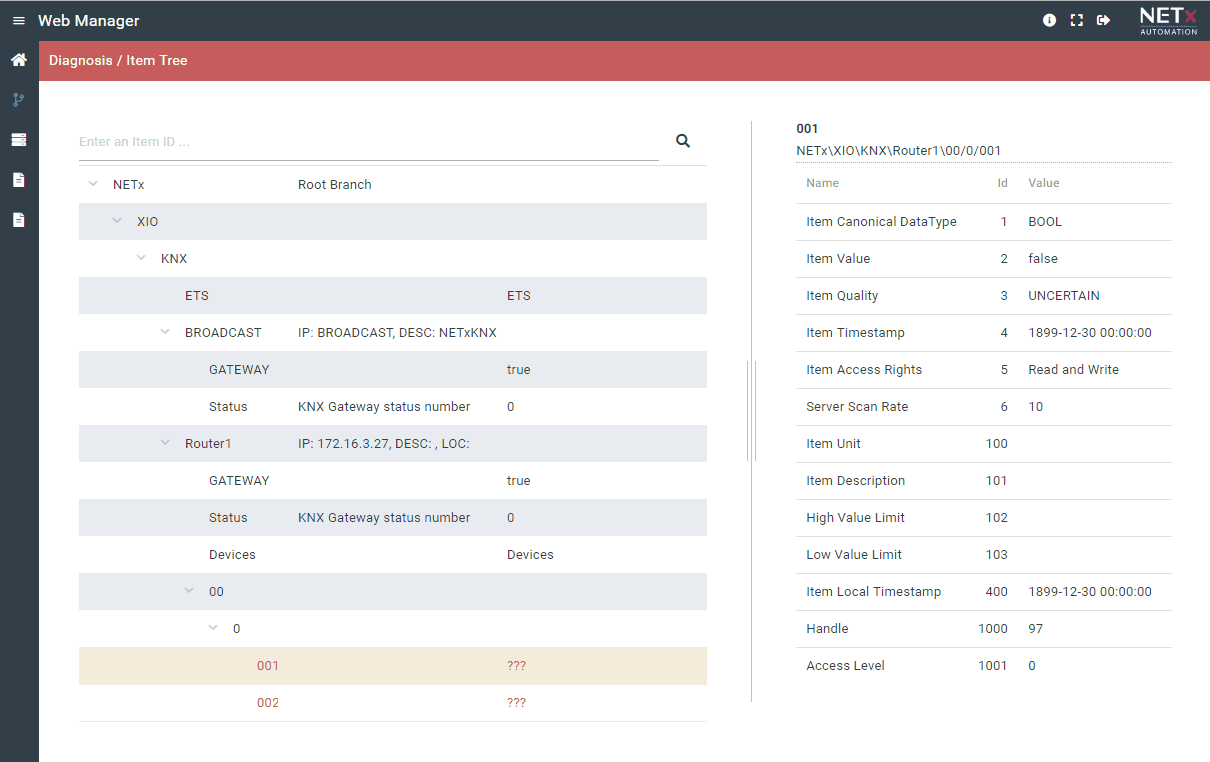Go to the Home sidebar icon

[18, 60]
